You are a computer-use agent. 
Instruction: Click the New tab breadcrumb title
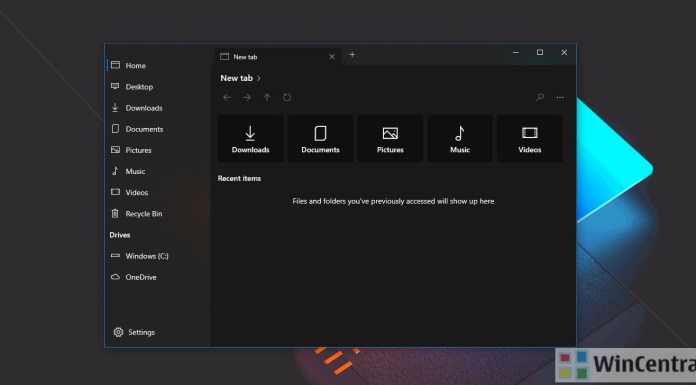coord(237,78)
